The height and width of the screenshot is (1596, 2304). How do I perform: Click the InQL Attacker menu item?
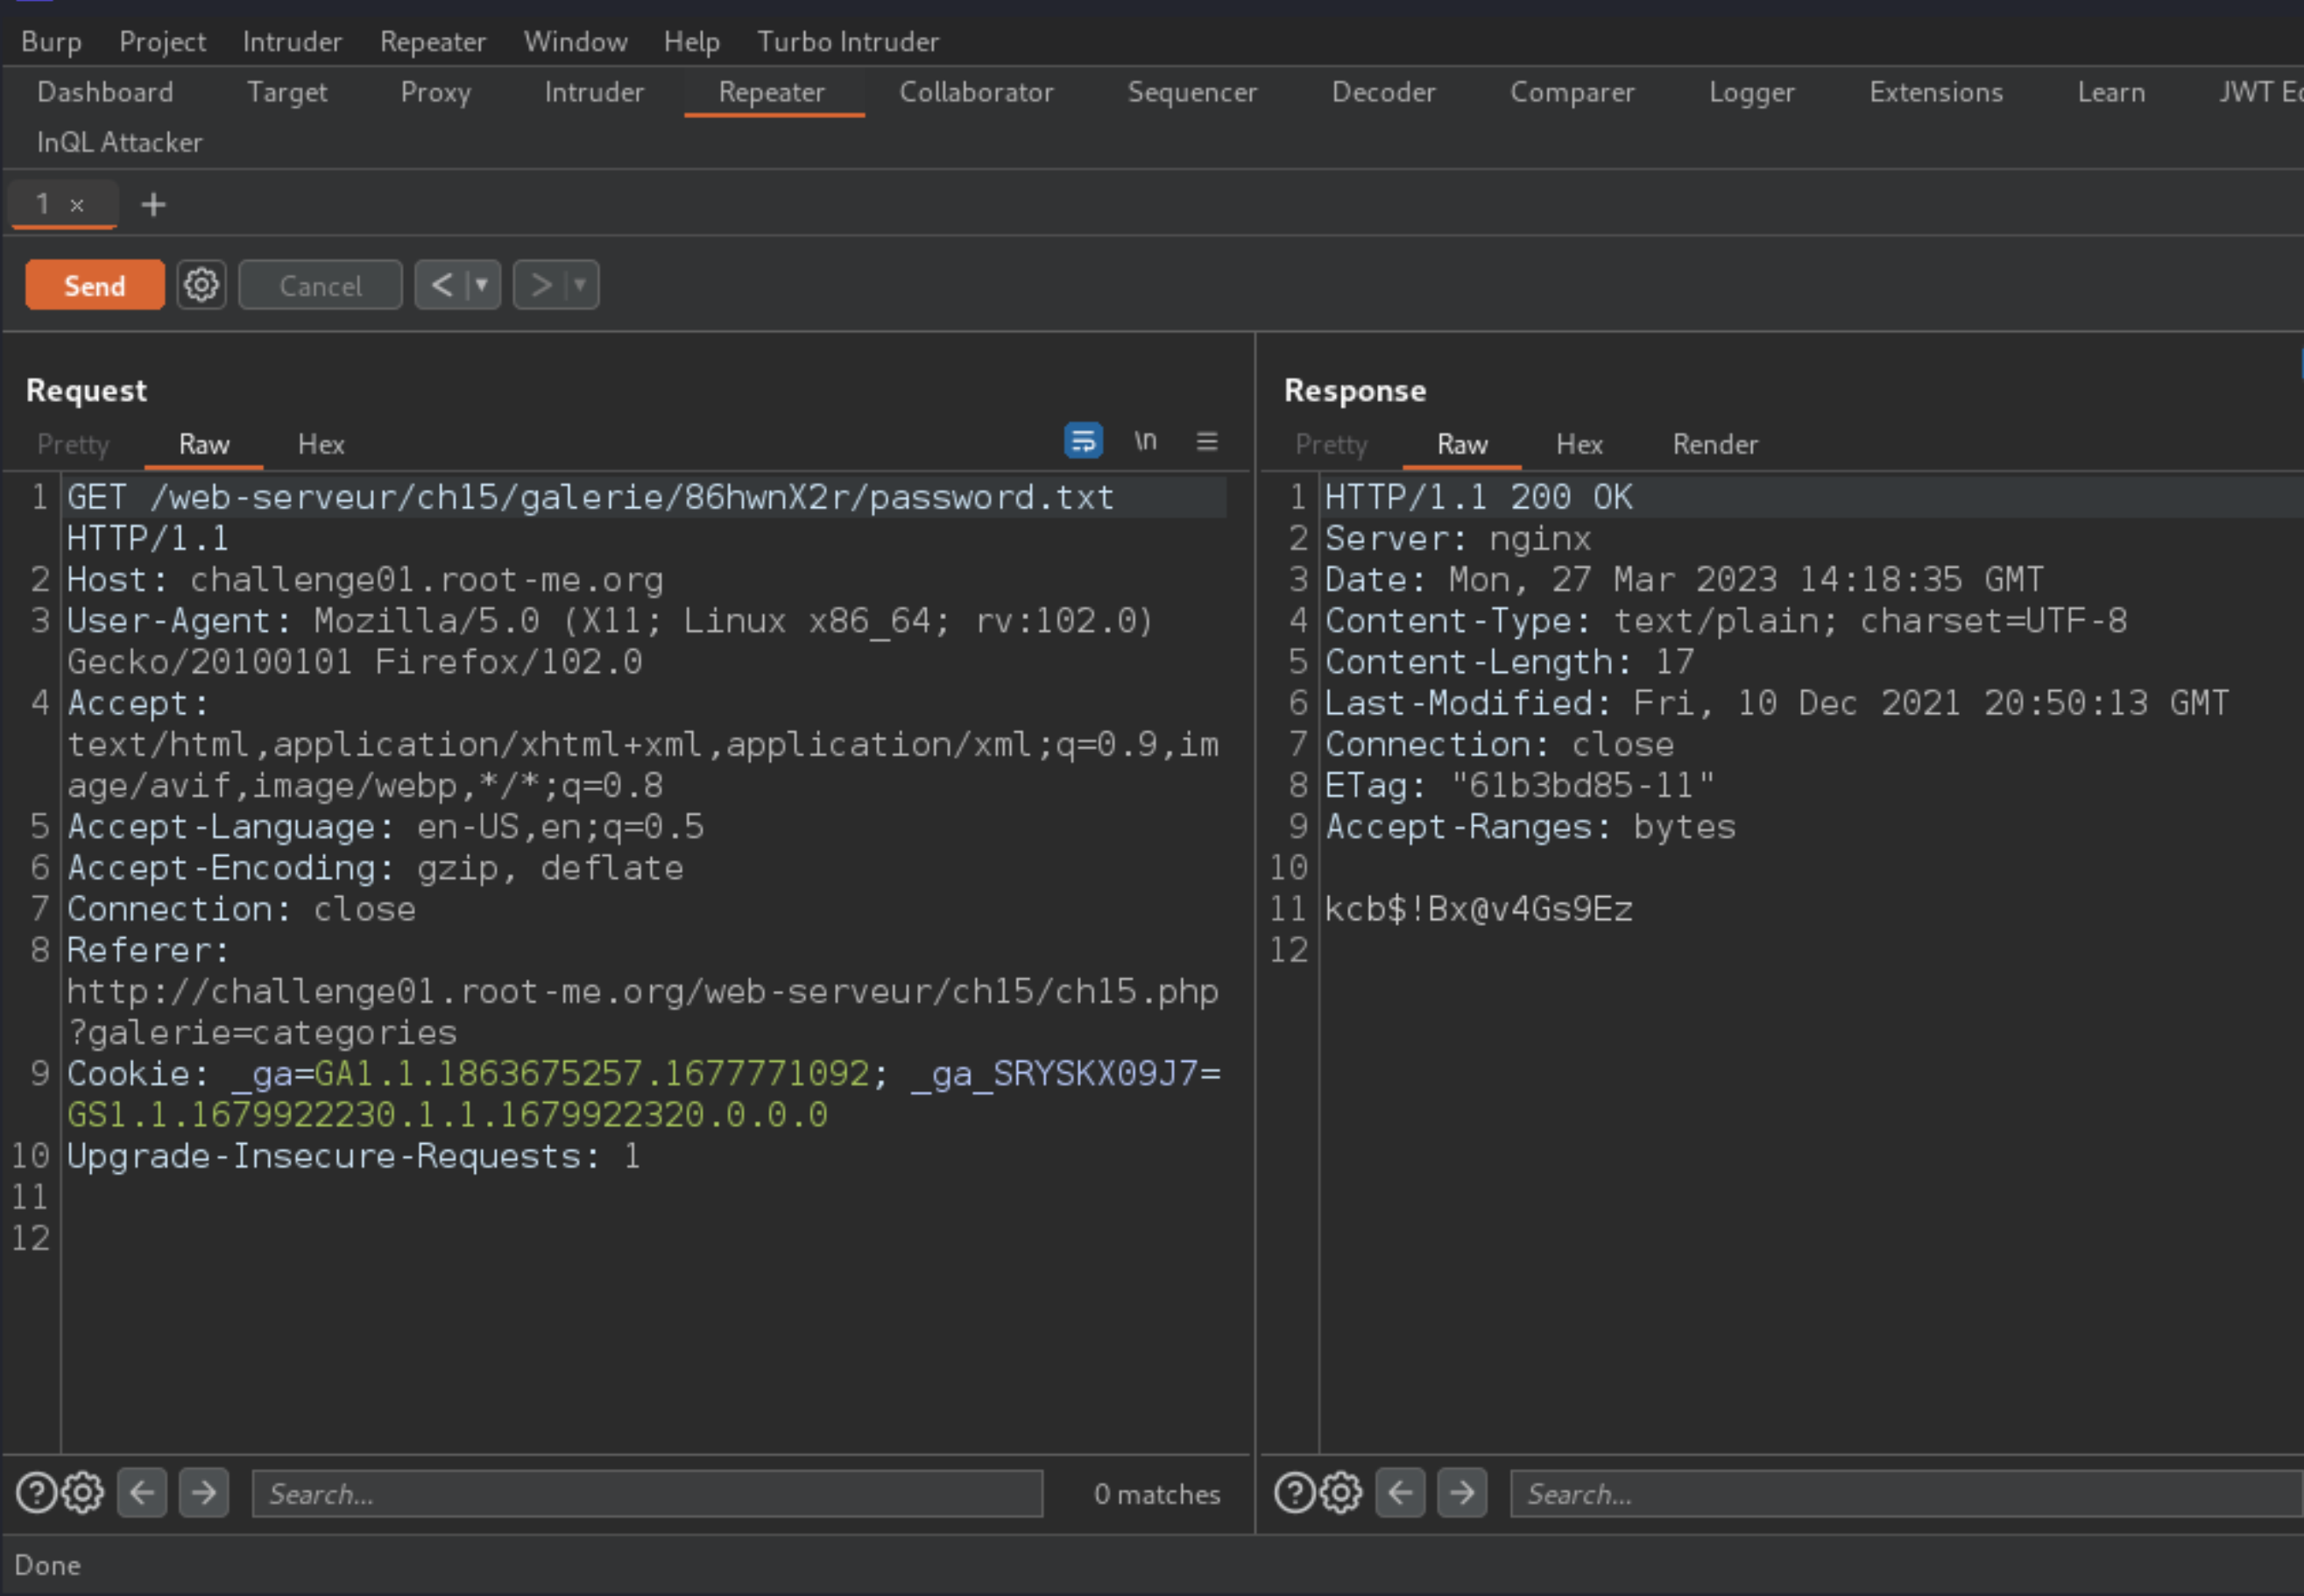[x=119, y=142]
